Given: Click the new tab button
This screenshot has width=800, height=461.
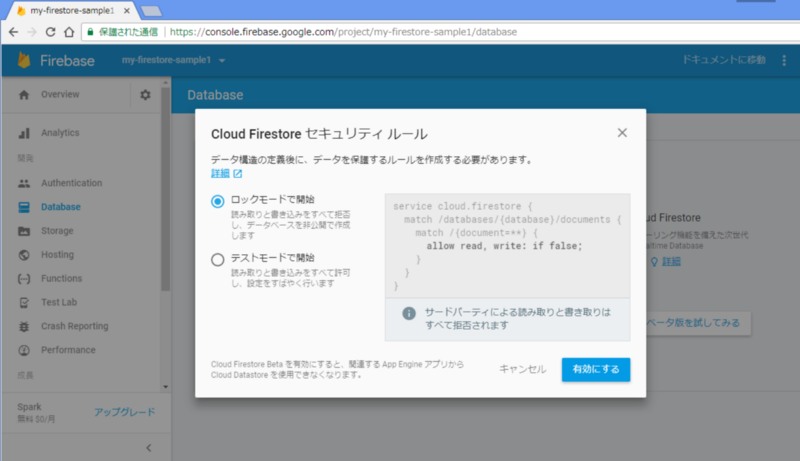Looking at the screenshot, I should (x=151, y=11).
